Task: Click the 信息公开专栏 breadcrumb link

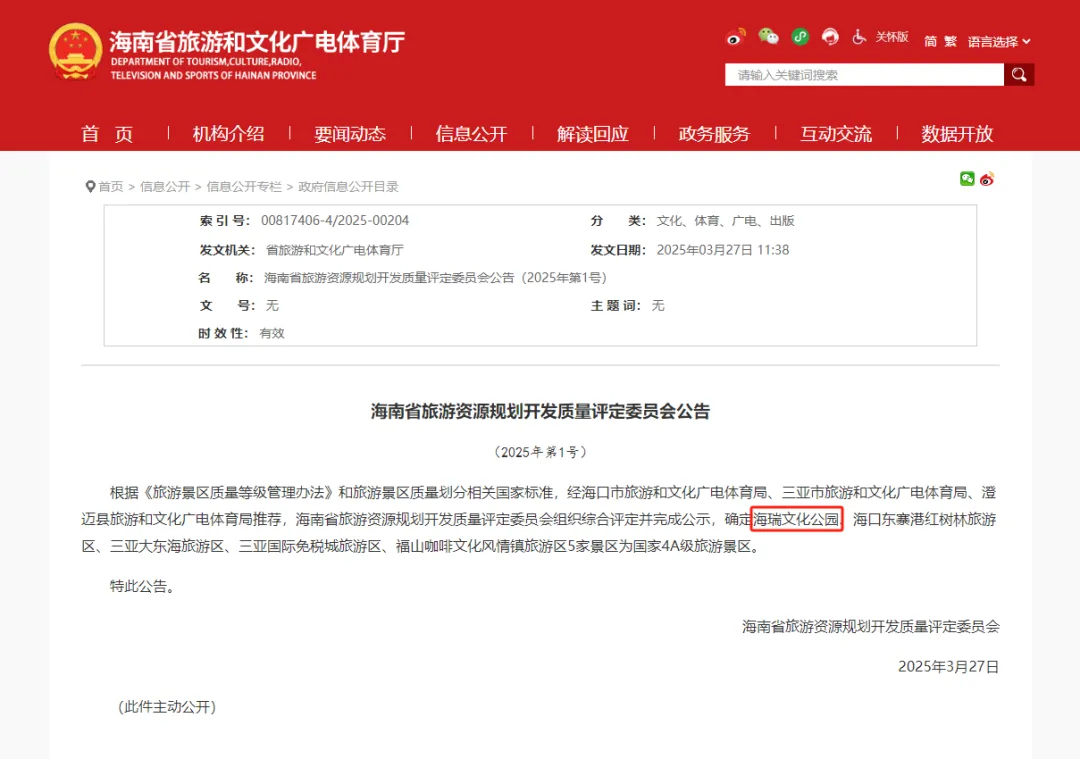Action: (244, 187)
